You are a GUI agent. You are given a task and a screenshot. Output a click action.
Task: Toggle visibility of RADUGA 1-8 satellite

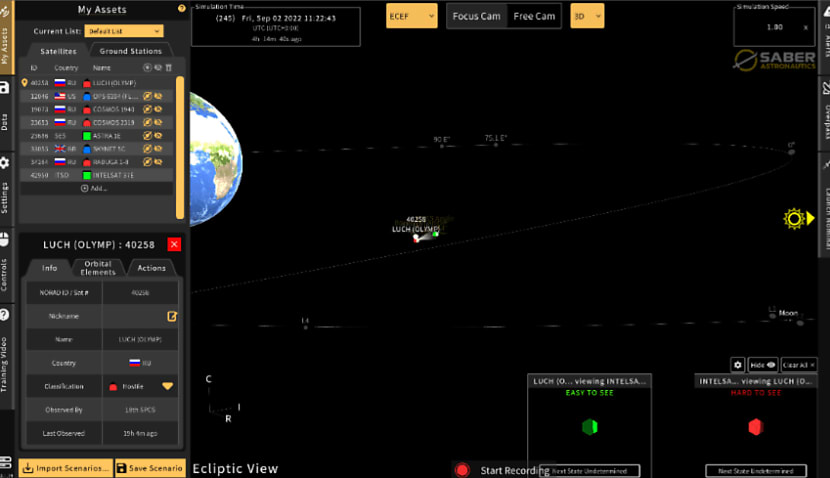click(158, 162)
